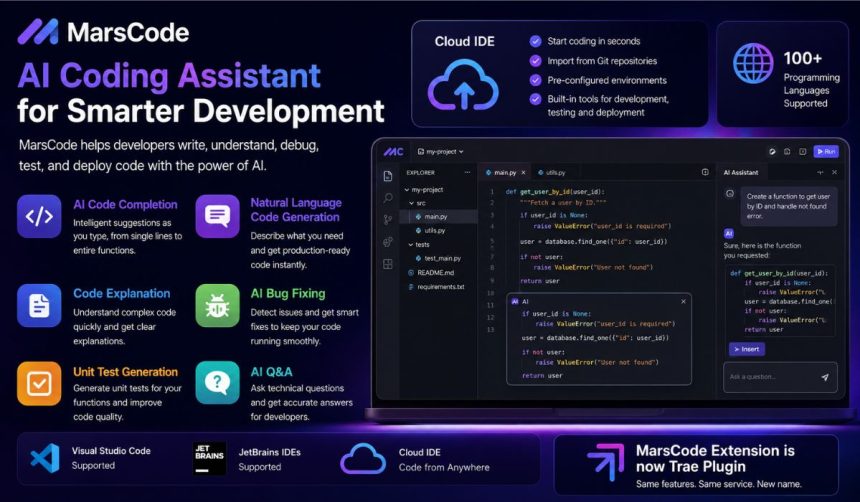
Task: Toggle the 'Pre-configured environments' checkmark
Action: [x=535, y=80]
